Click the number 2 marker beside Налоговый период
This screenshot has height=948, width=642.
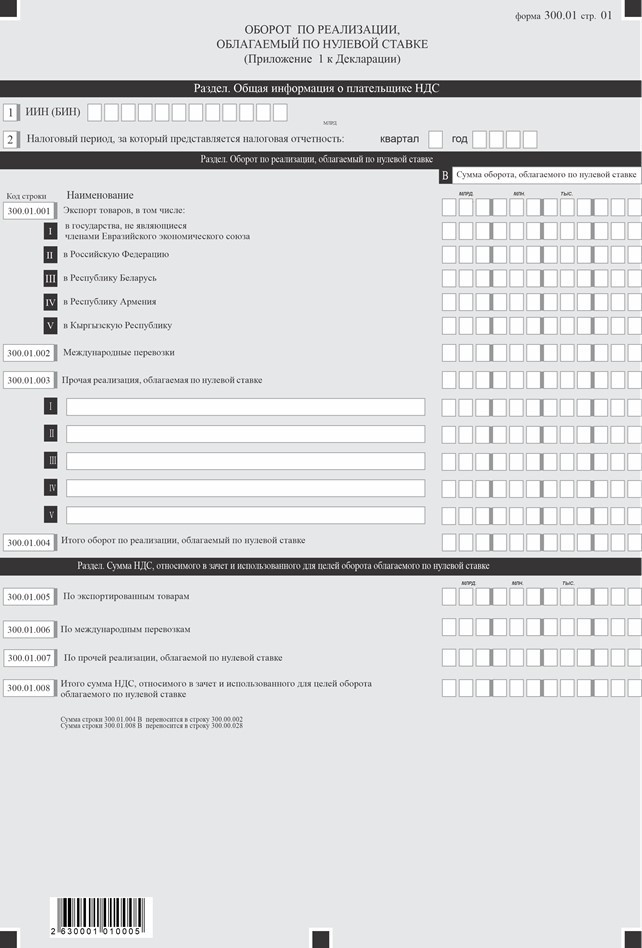coord(10,139)
